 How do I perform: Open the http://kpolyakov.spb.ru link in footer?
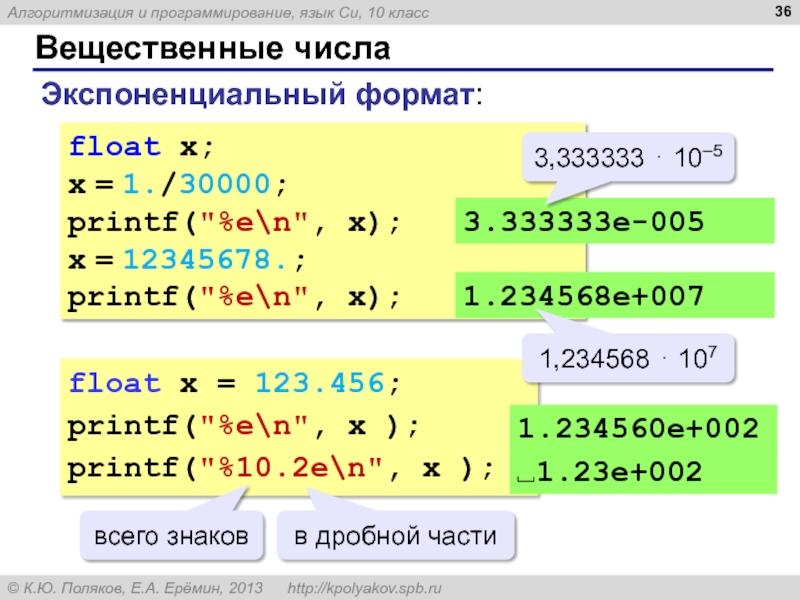click(364, 586)
